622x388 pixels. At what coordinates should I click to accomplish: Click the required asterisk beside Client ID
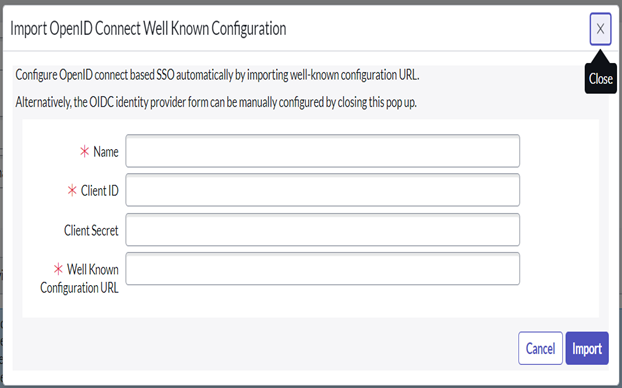point(72,190)
